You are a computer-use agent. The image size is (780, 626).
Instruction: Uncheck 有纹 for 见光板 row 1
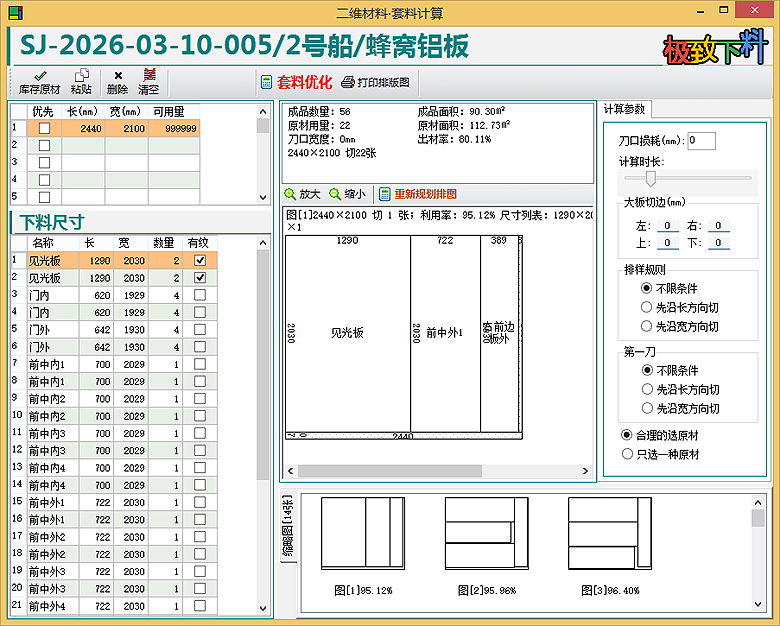pos(200,260)
